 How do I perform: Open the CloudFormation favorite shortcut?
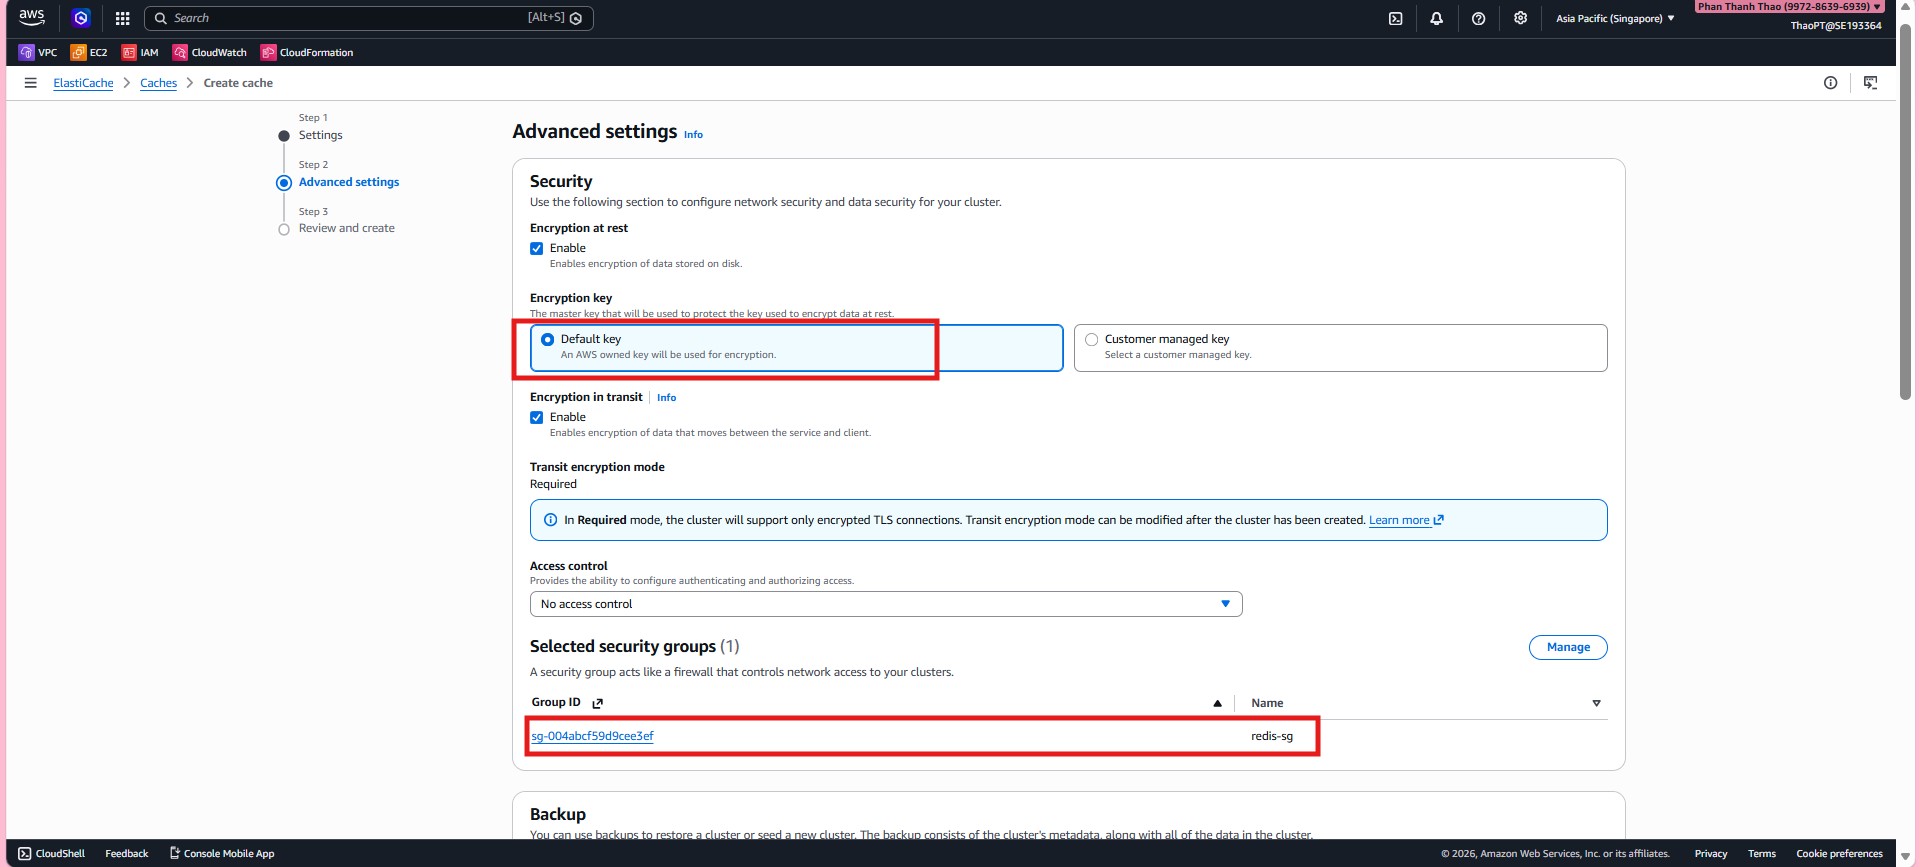coord(307,52)
